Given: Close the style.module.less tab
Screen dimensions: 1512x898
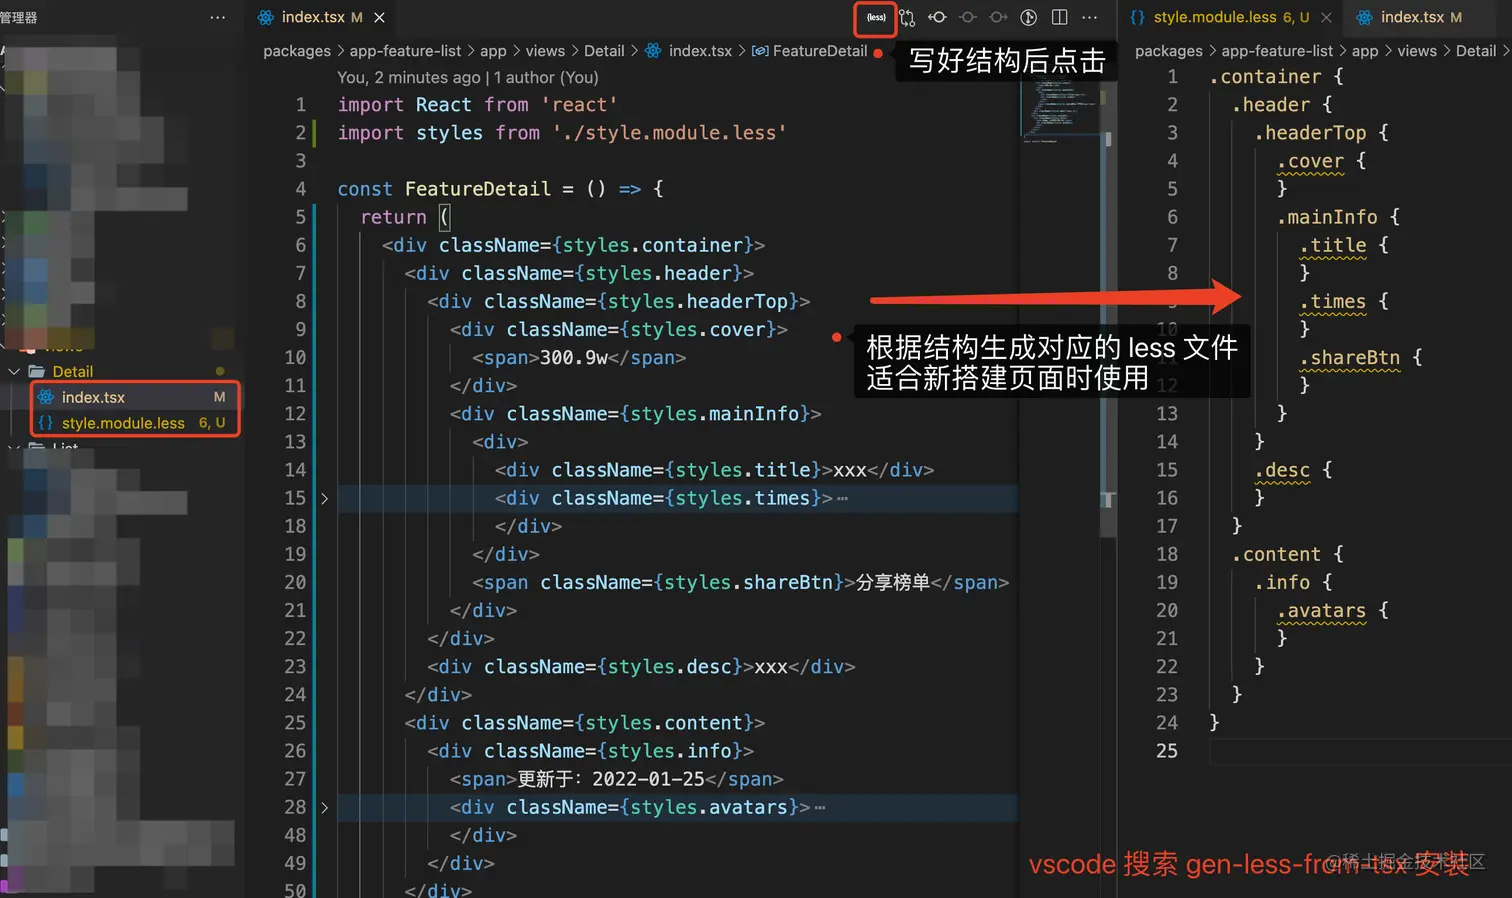Looking at the screenshot, I should point(1326,18).
